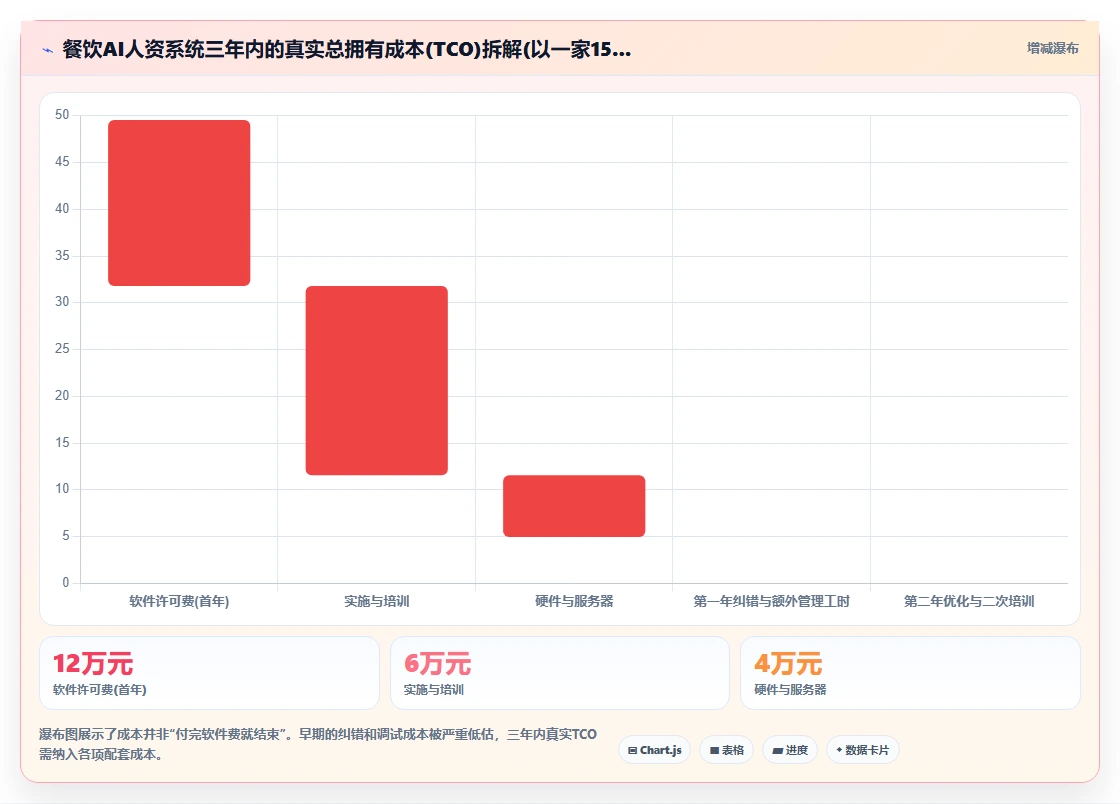Click the red bar for 硬件与服务器
1120x804 pixels.
point(574,506)
